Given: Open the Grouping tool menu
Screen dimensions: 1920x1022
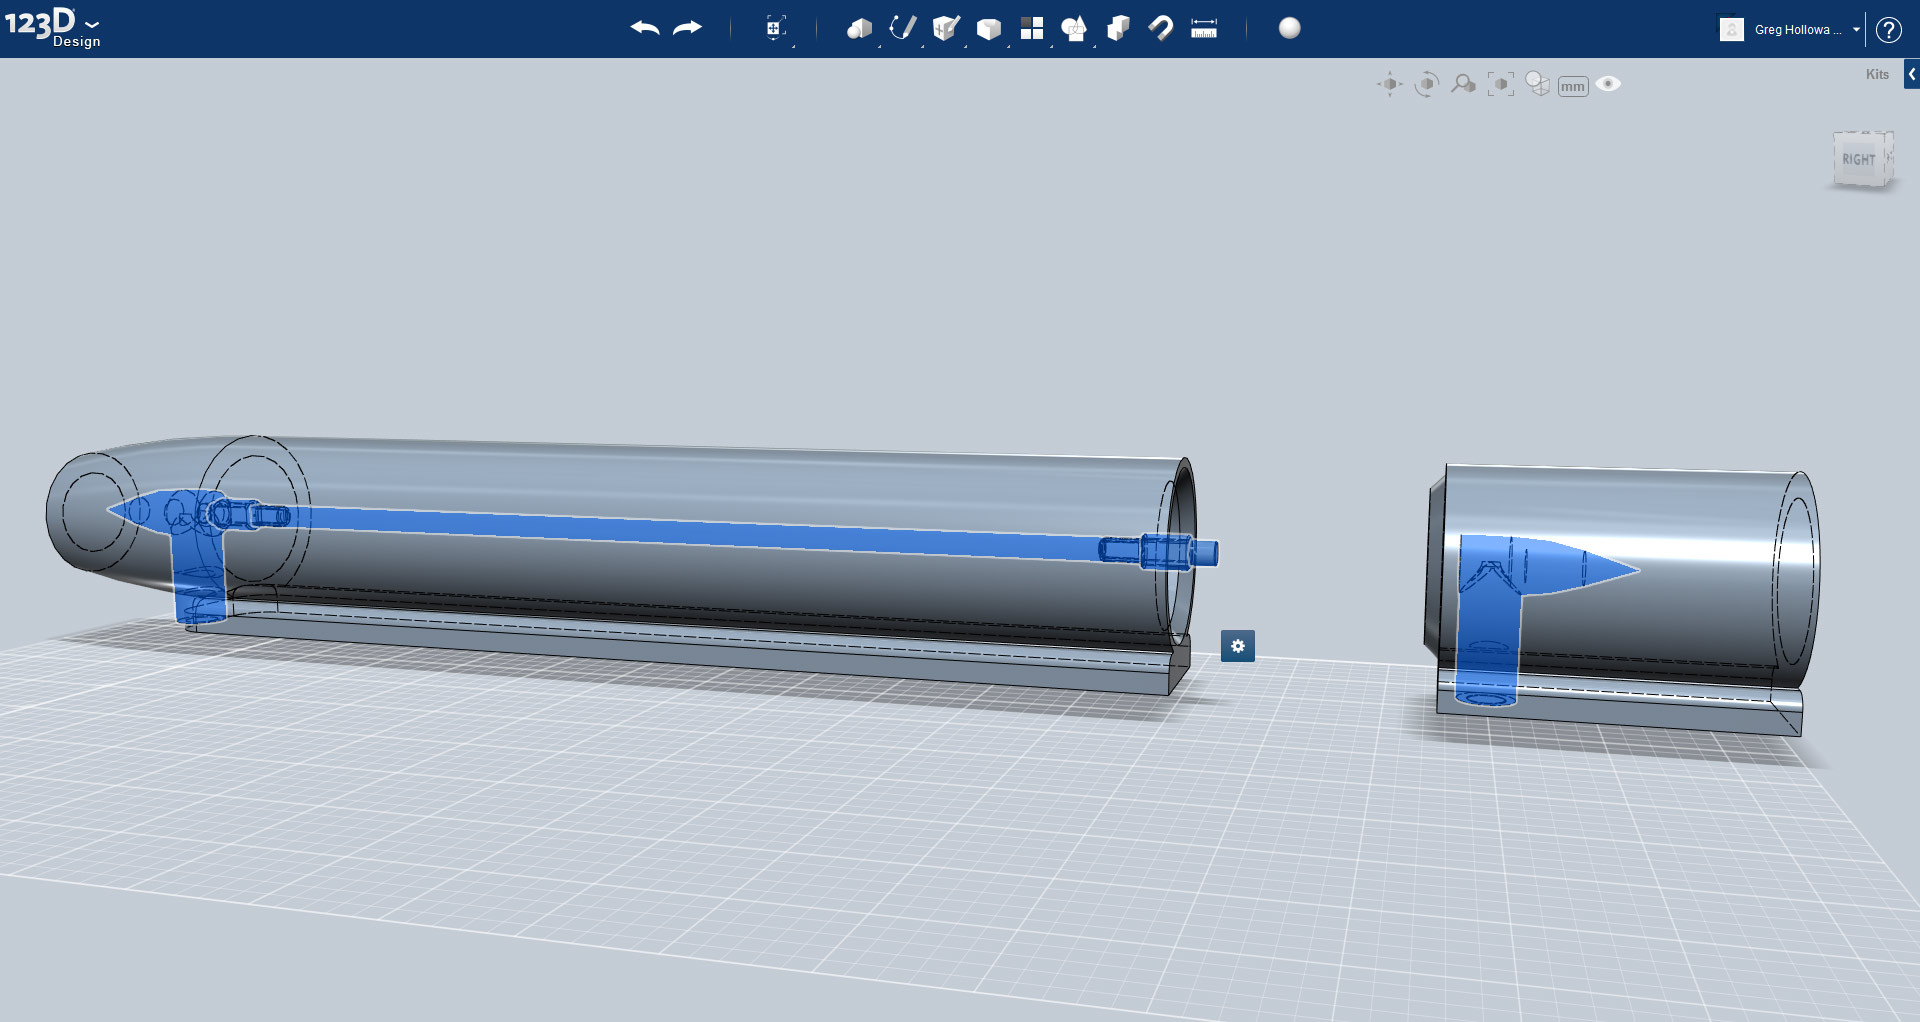Looking at the screenshot, I should point(1075,28).
